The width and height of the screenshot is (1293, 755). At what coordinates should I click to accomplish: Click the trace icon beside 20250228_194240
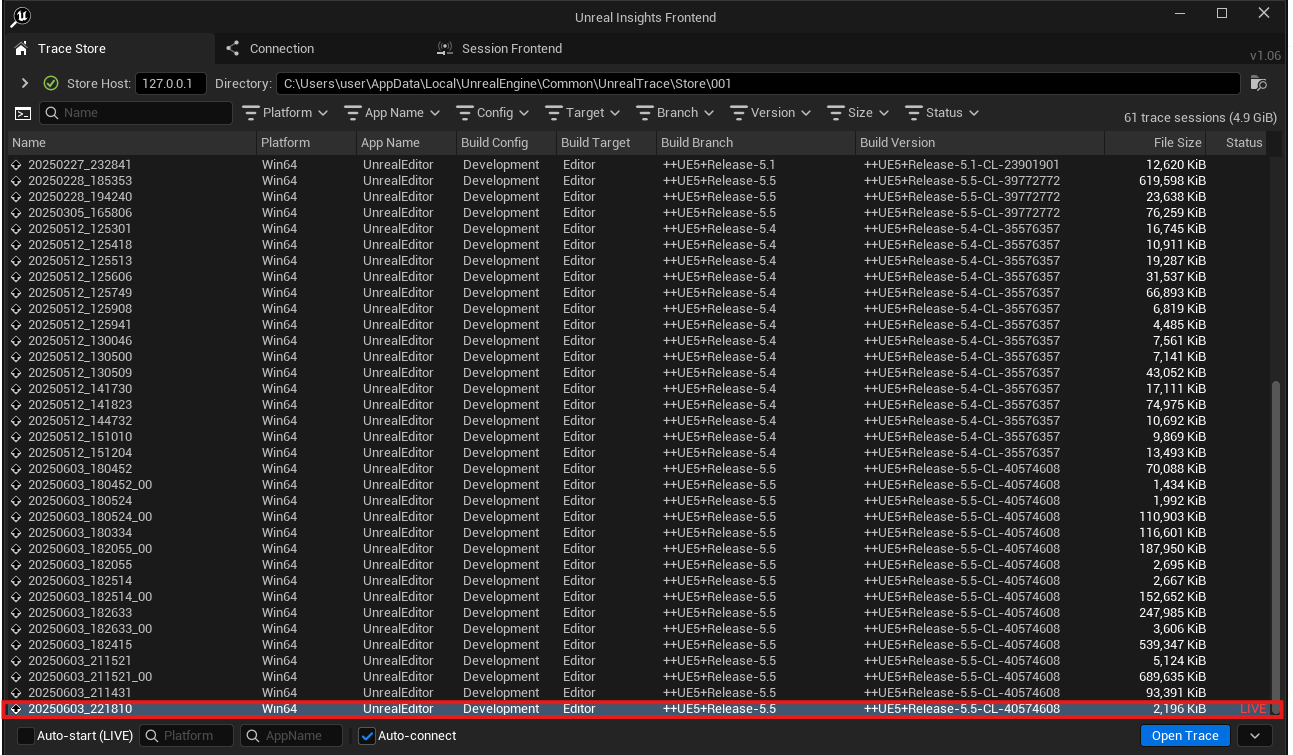point(16,197)
